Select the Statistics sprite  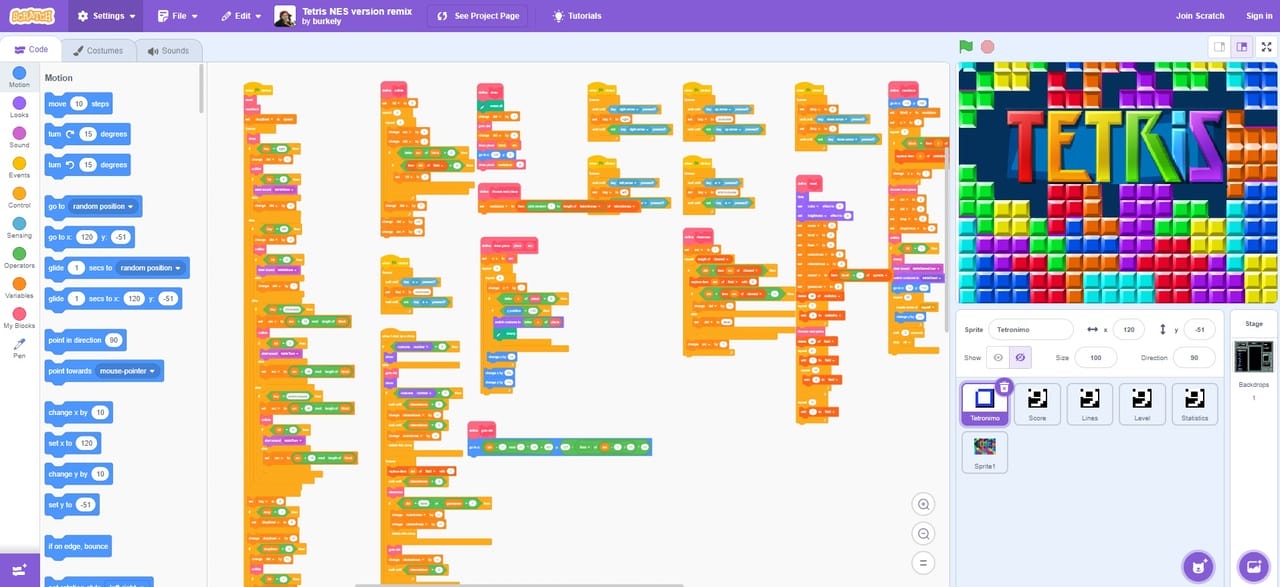pyautogui.click(x=1195, y=404)
